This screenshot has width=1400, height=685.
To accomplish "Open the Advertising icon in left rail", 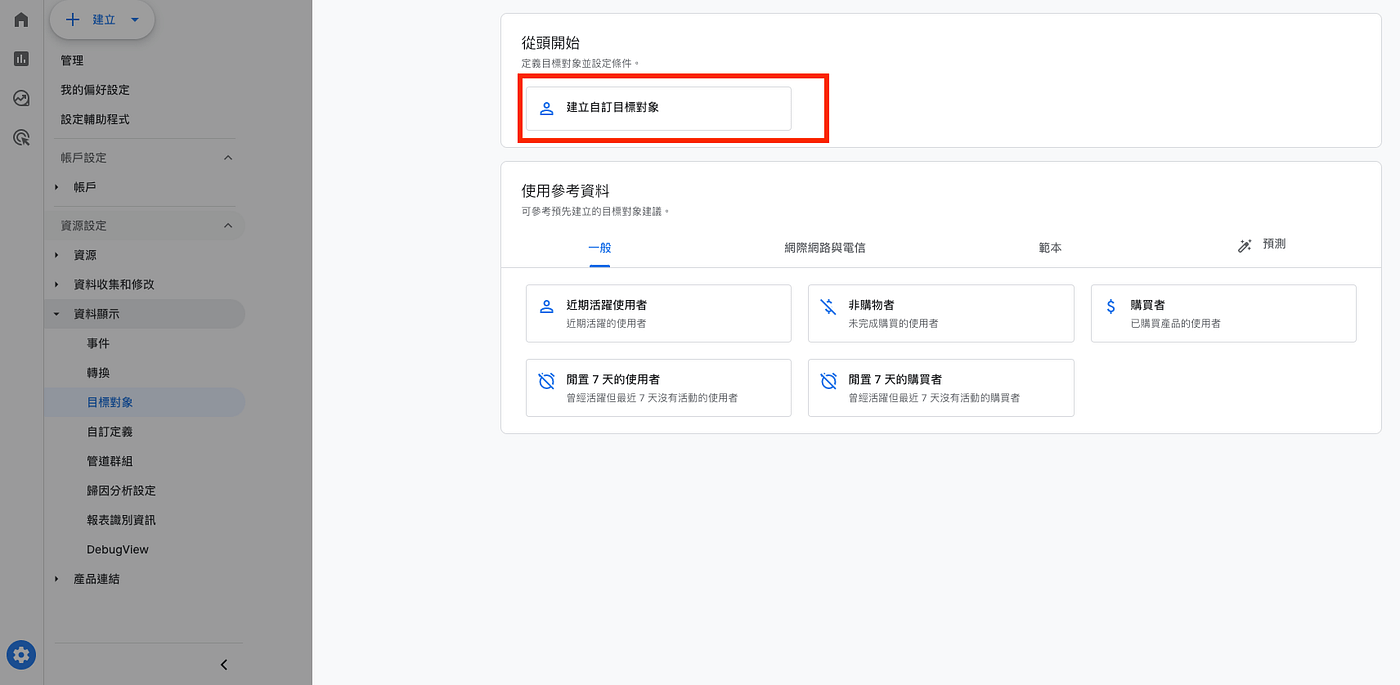I will 21,137.
